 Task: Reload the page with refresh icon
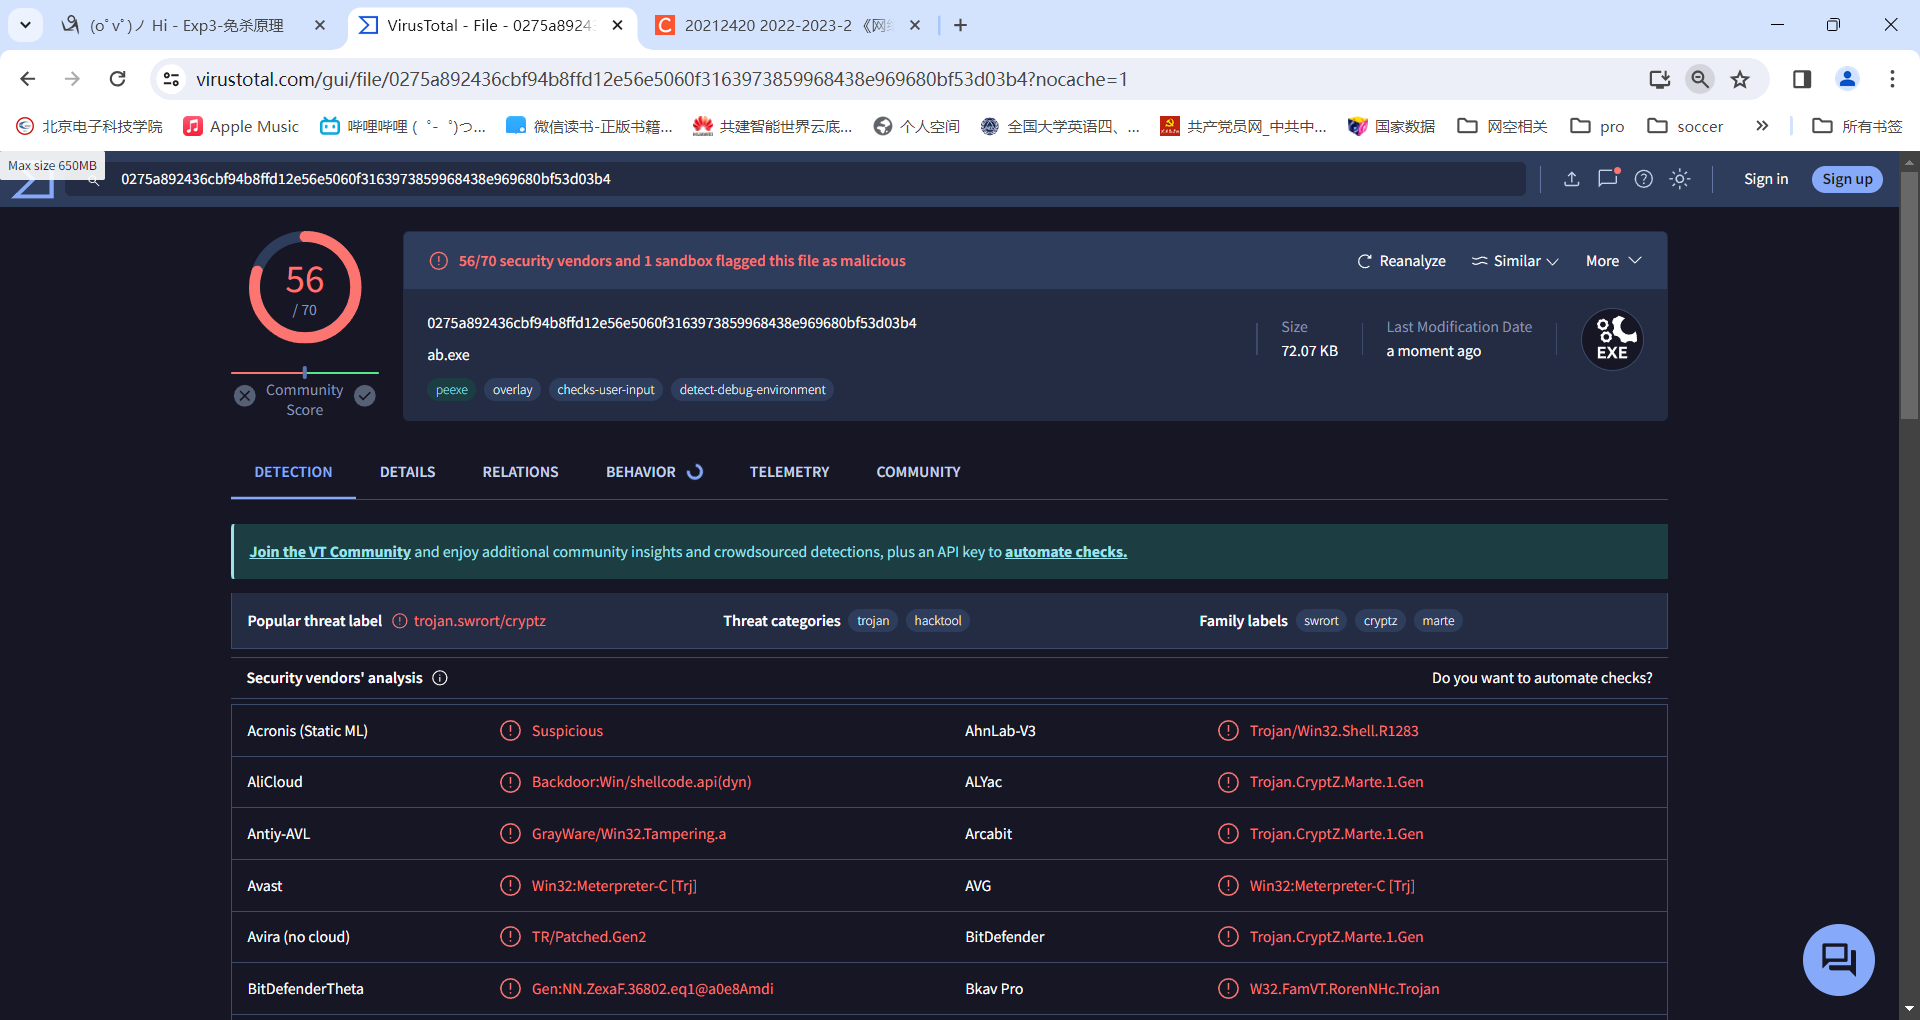[x=118, y=79]
